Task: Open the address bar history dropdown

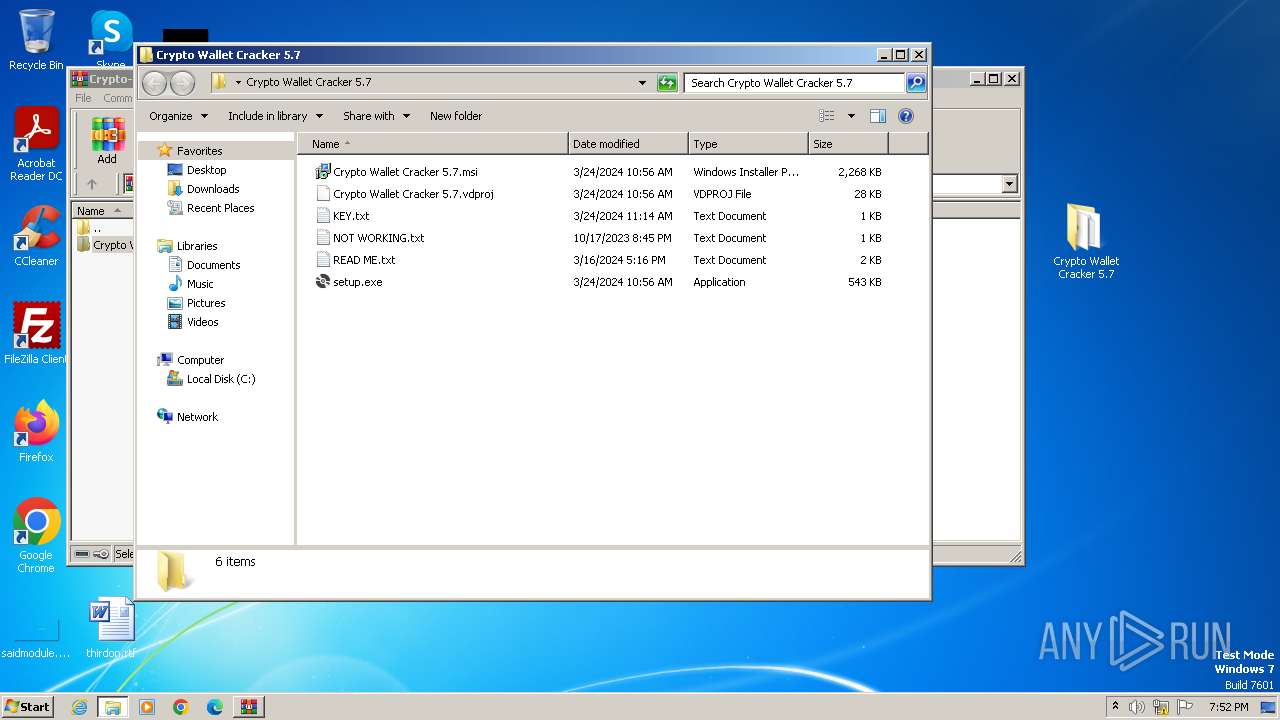Action: pyautogui.click(x=642, y=83)
